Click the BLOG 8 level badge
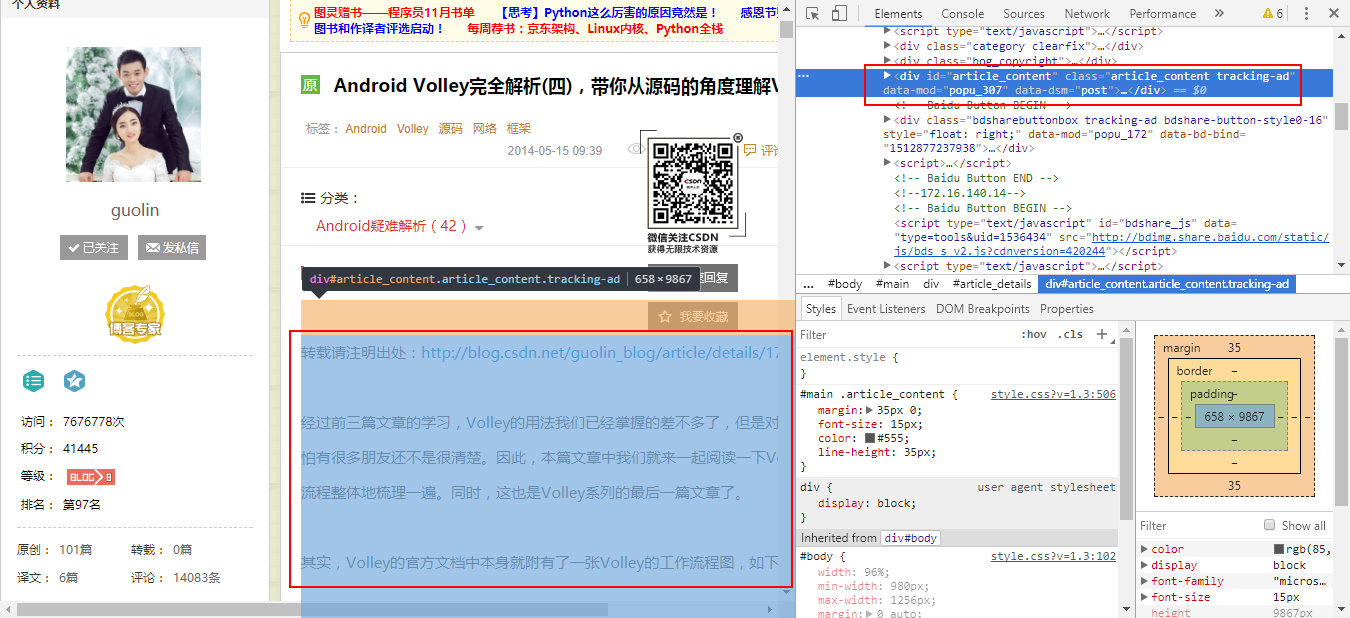 coord(91,477)
